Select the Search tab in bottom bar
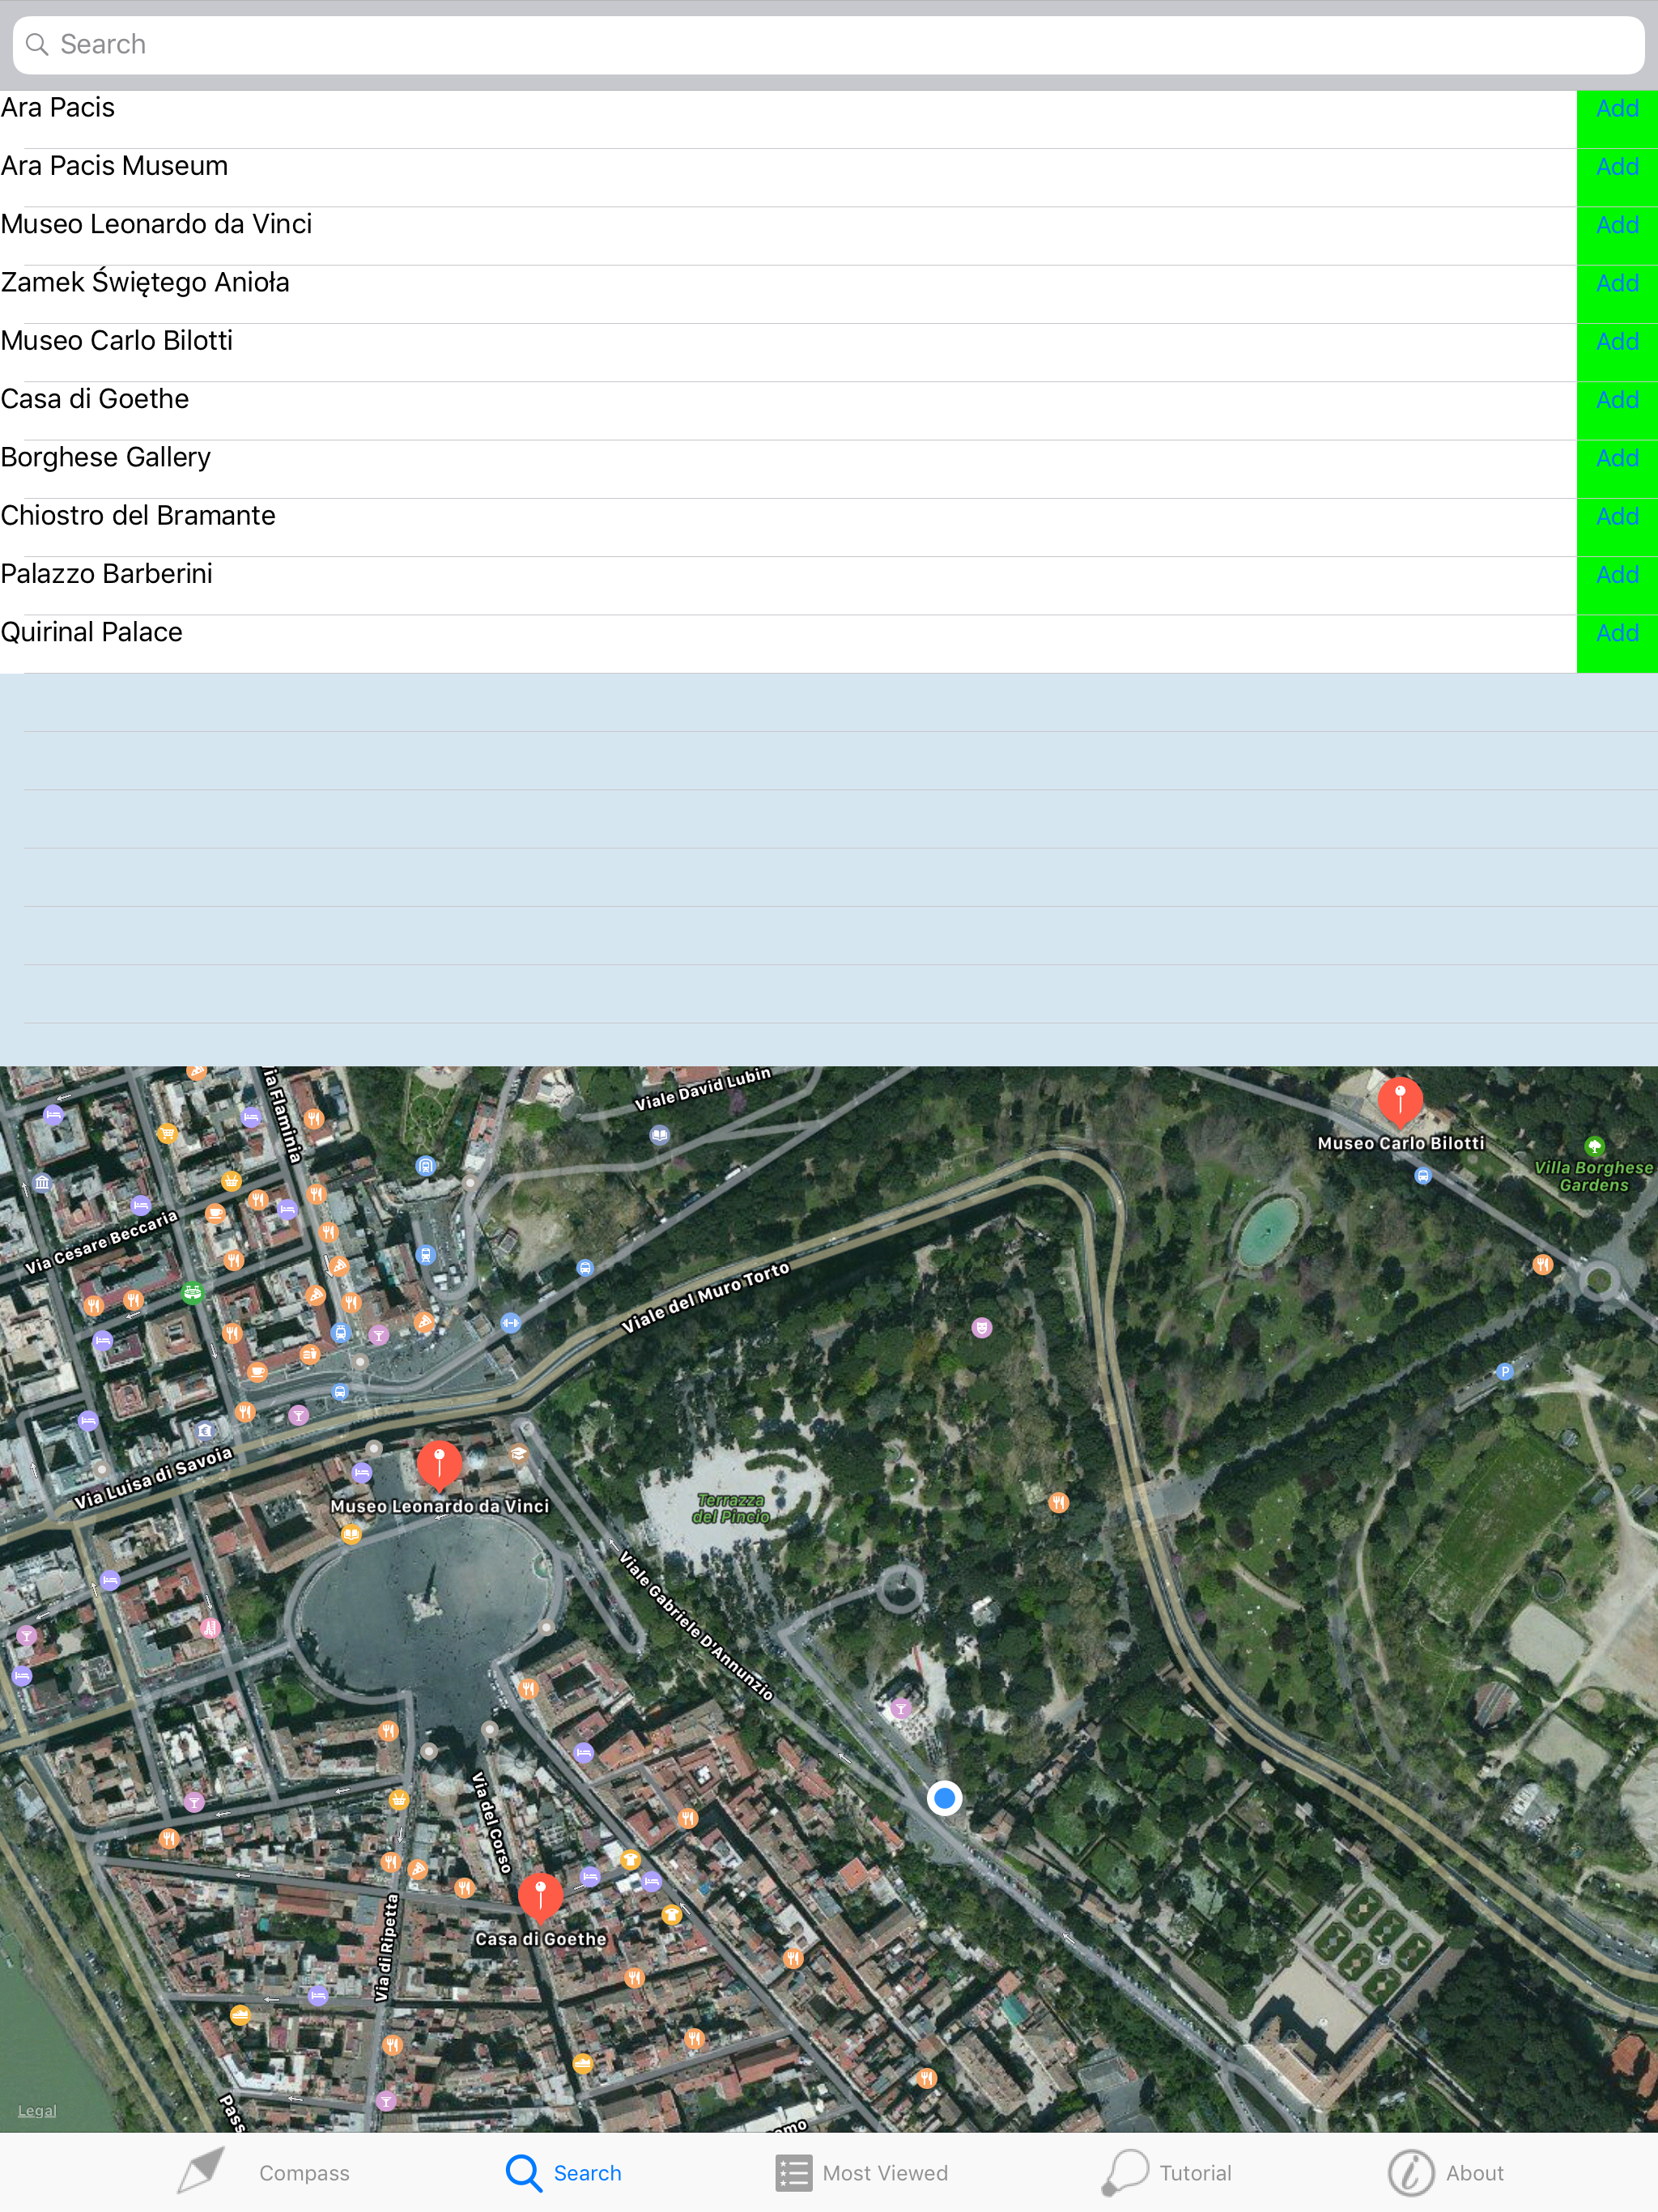The width and height of the screenshot is (1658, 2212). (x=564, y=2172)
